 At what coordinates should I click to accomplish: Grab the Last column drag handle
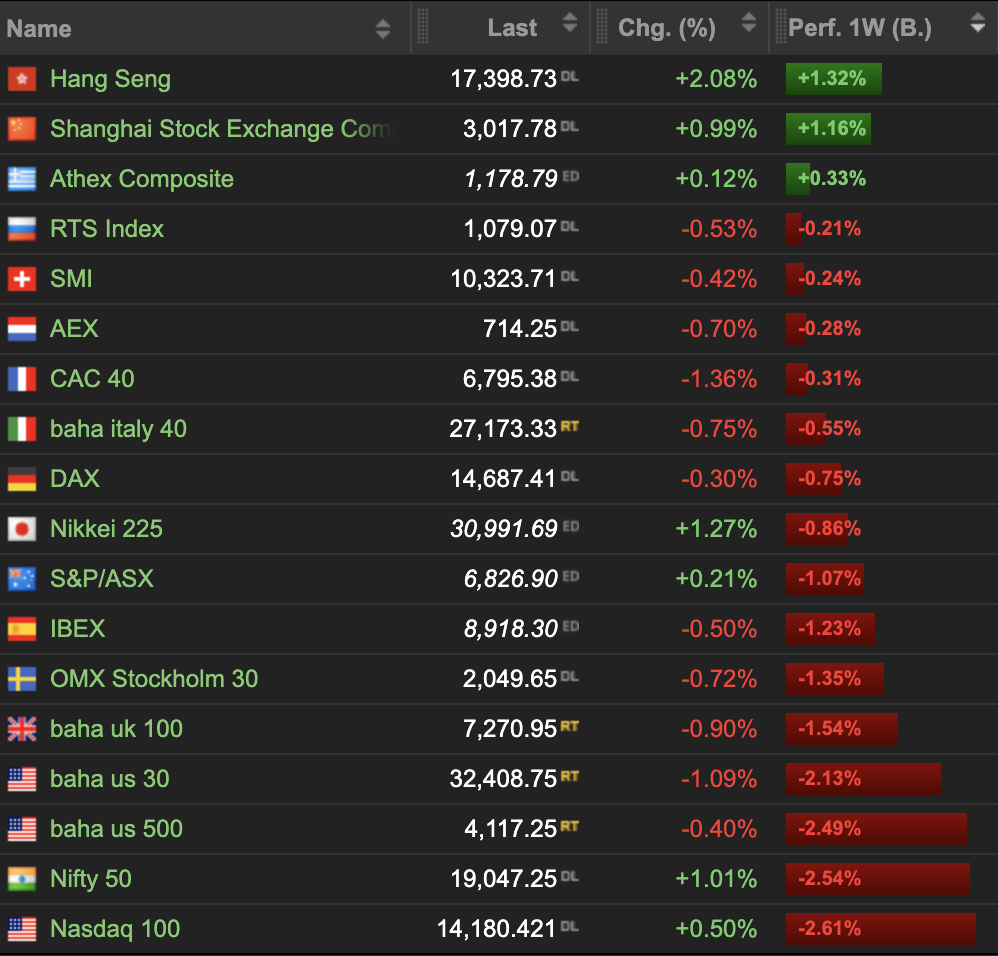(x=423, y=27)
